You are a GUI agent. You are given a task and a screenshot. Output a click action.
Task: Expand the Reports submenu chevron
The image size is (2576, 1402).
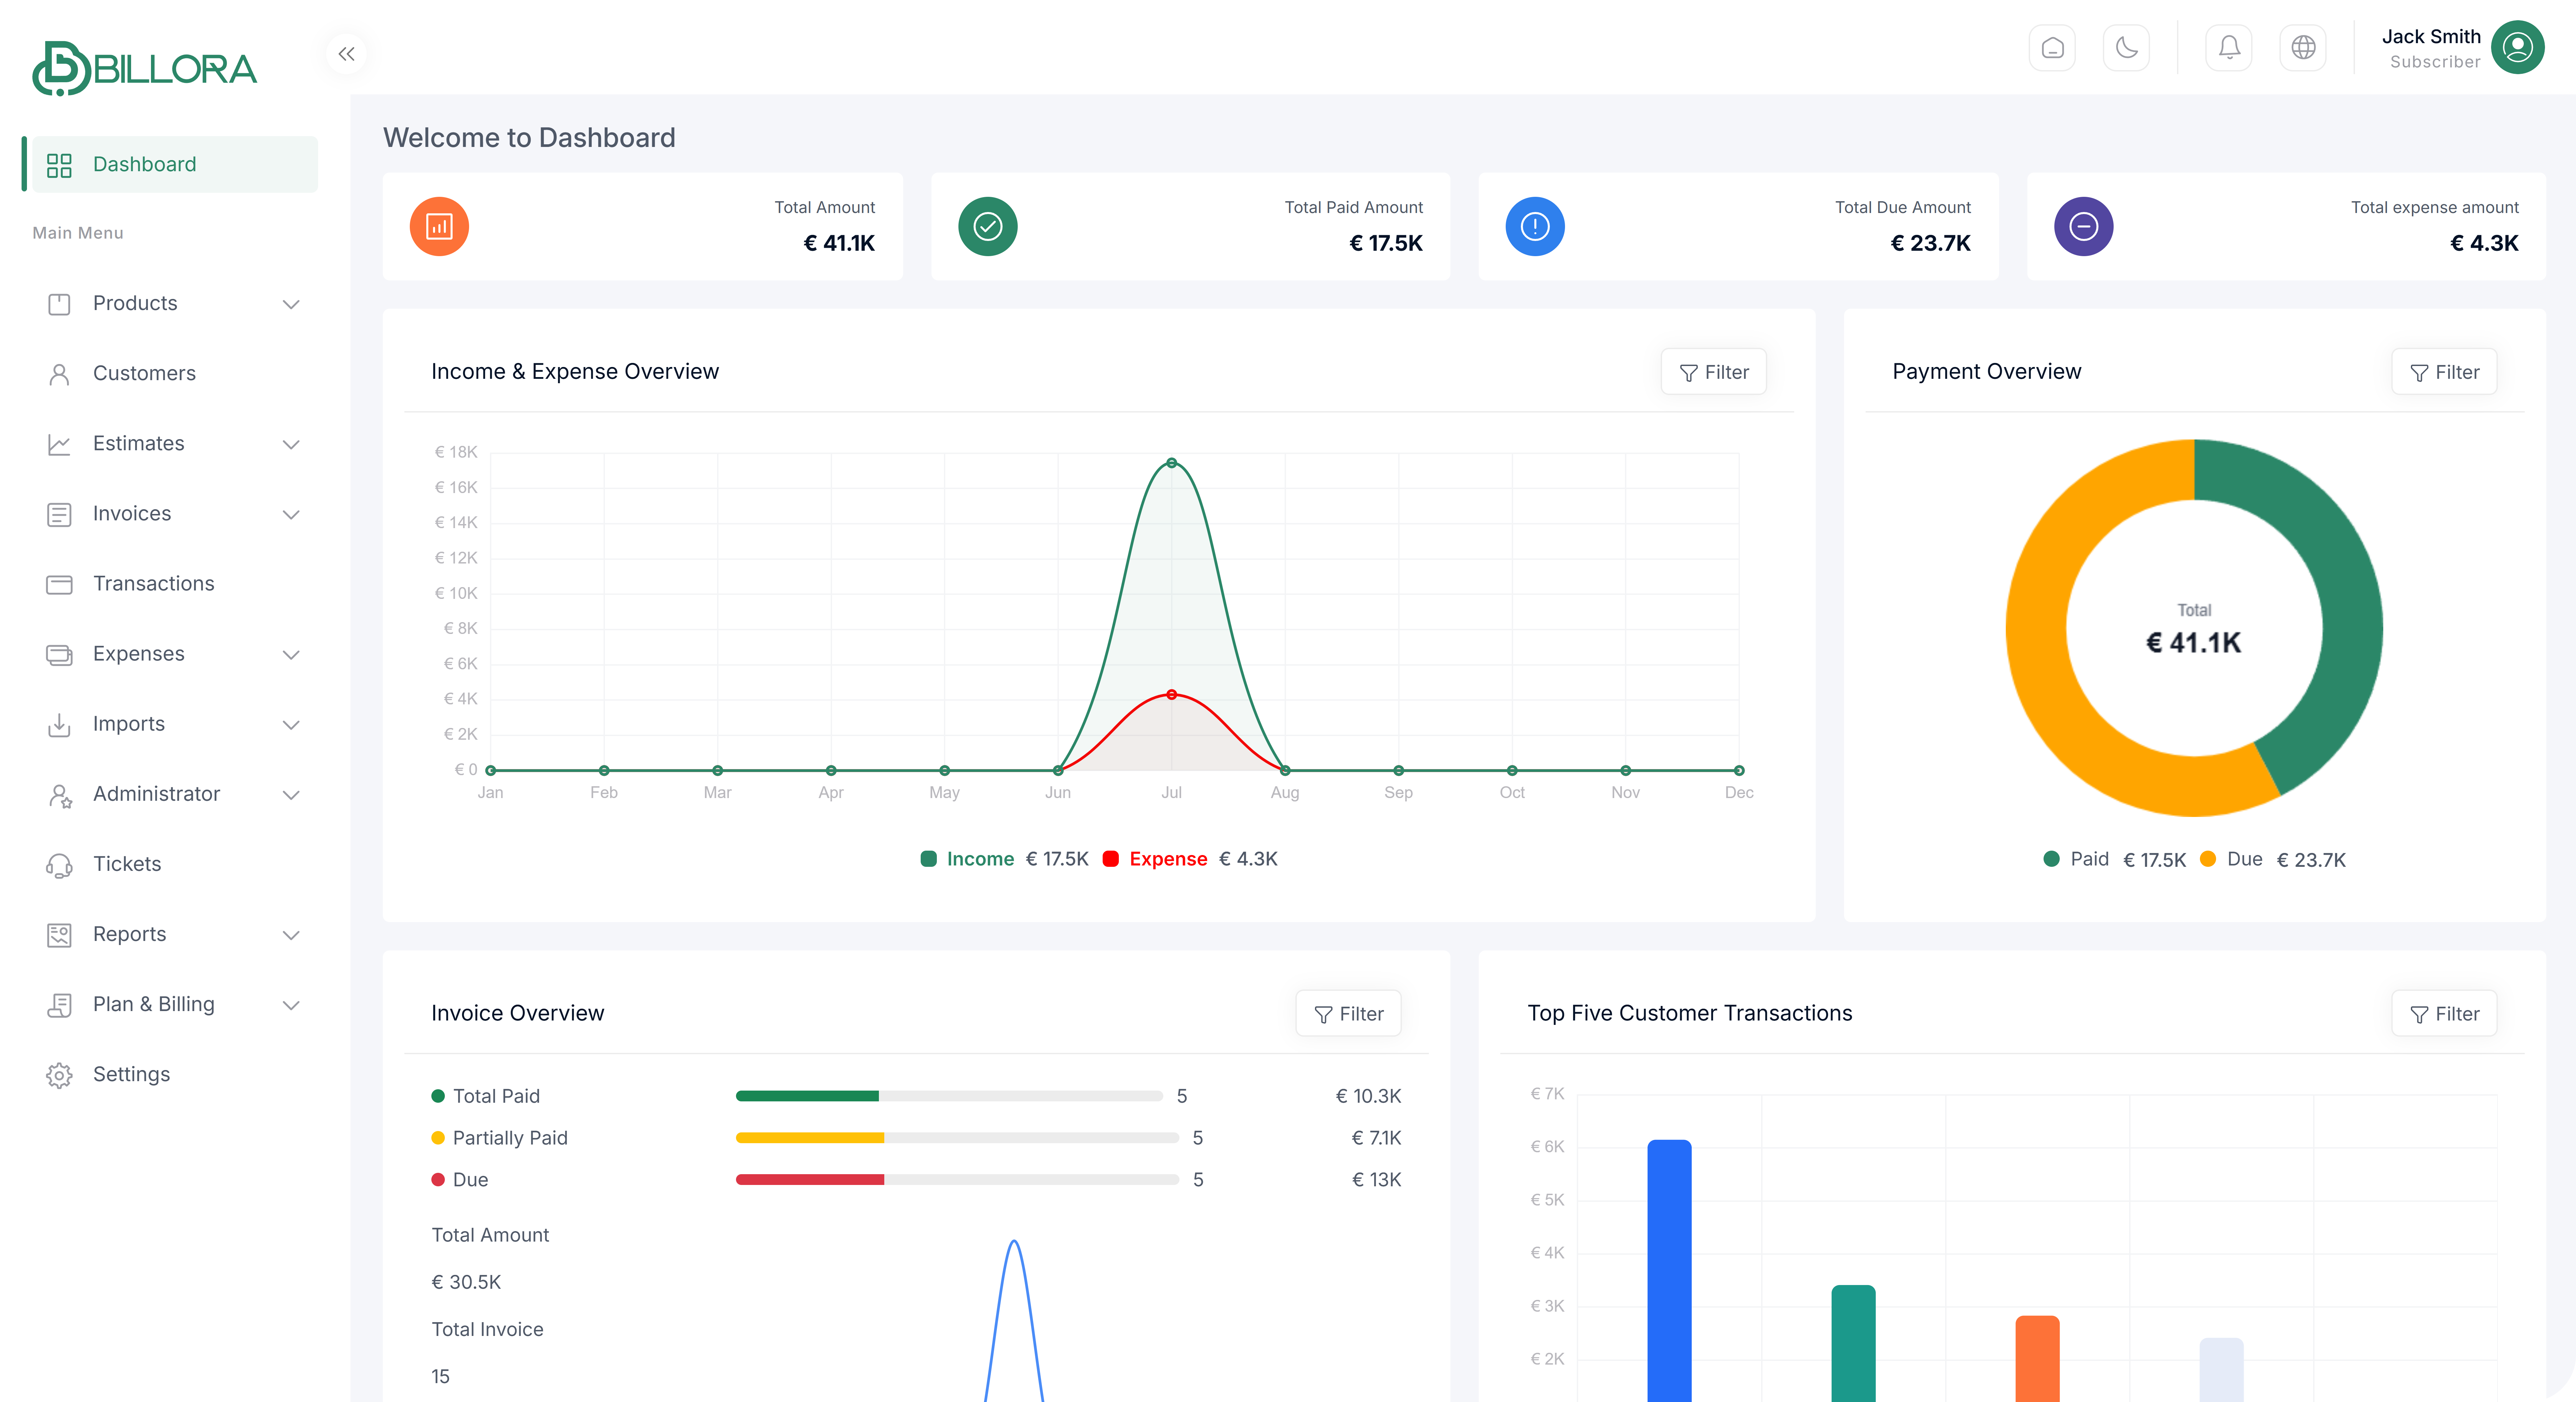click(291, 935)
